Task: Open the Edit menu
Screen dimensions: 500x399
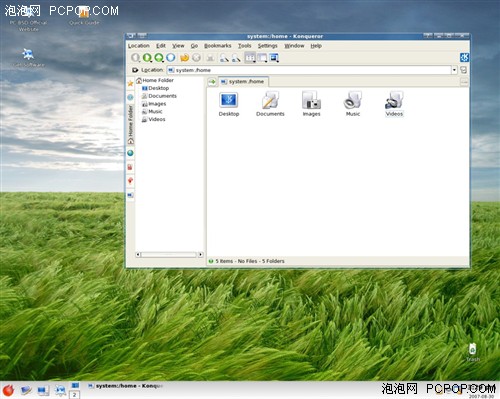Action: [x=161, y=46]
